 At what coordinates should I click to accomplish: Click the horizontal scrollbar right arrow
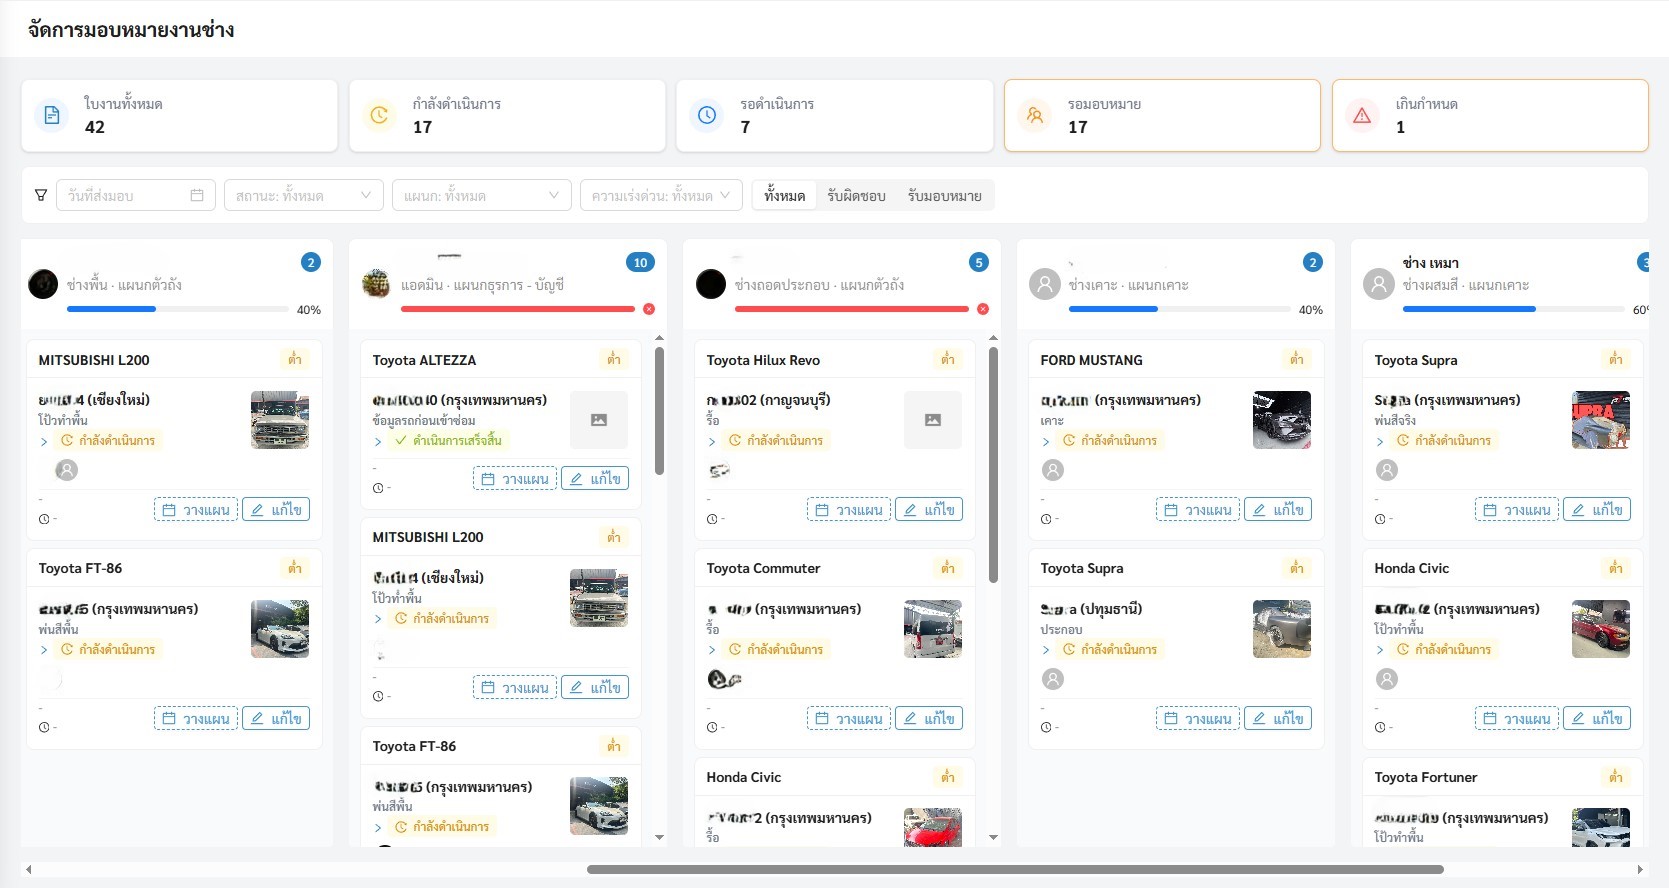coord(1640,869)
